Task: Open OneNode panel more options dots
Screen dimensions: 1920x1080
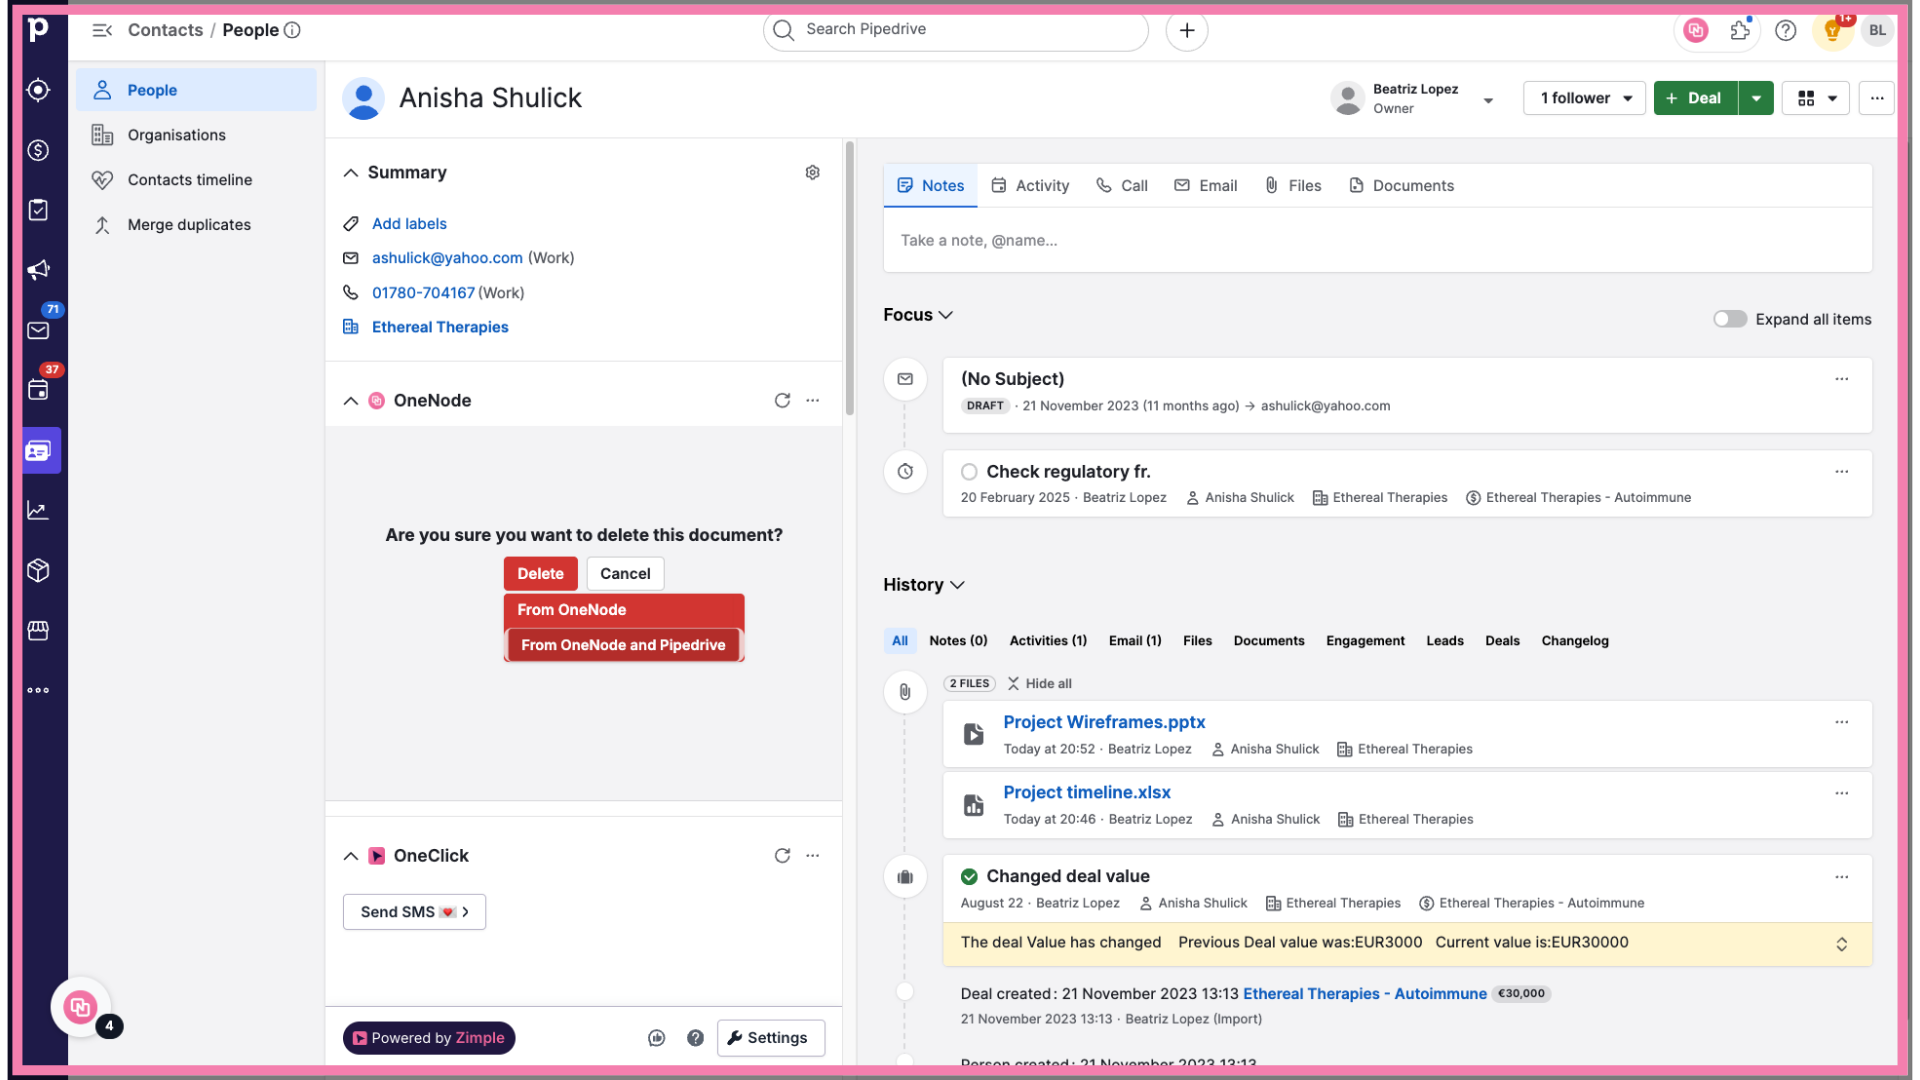Action: (x=813, y=400)
